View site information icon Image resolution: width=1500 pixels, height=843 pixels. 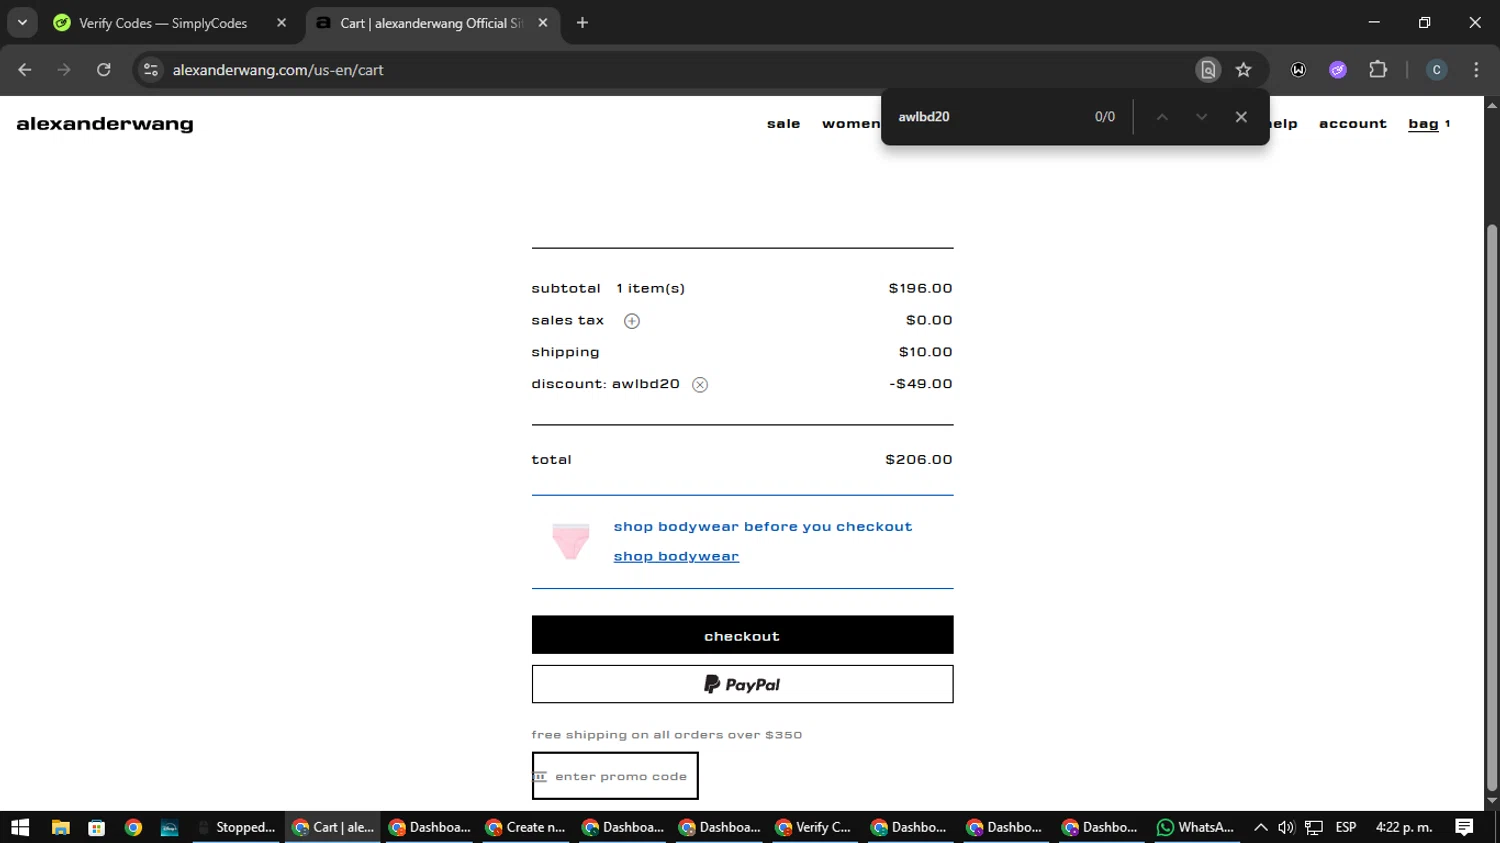tap(151, 70)
